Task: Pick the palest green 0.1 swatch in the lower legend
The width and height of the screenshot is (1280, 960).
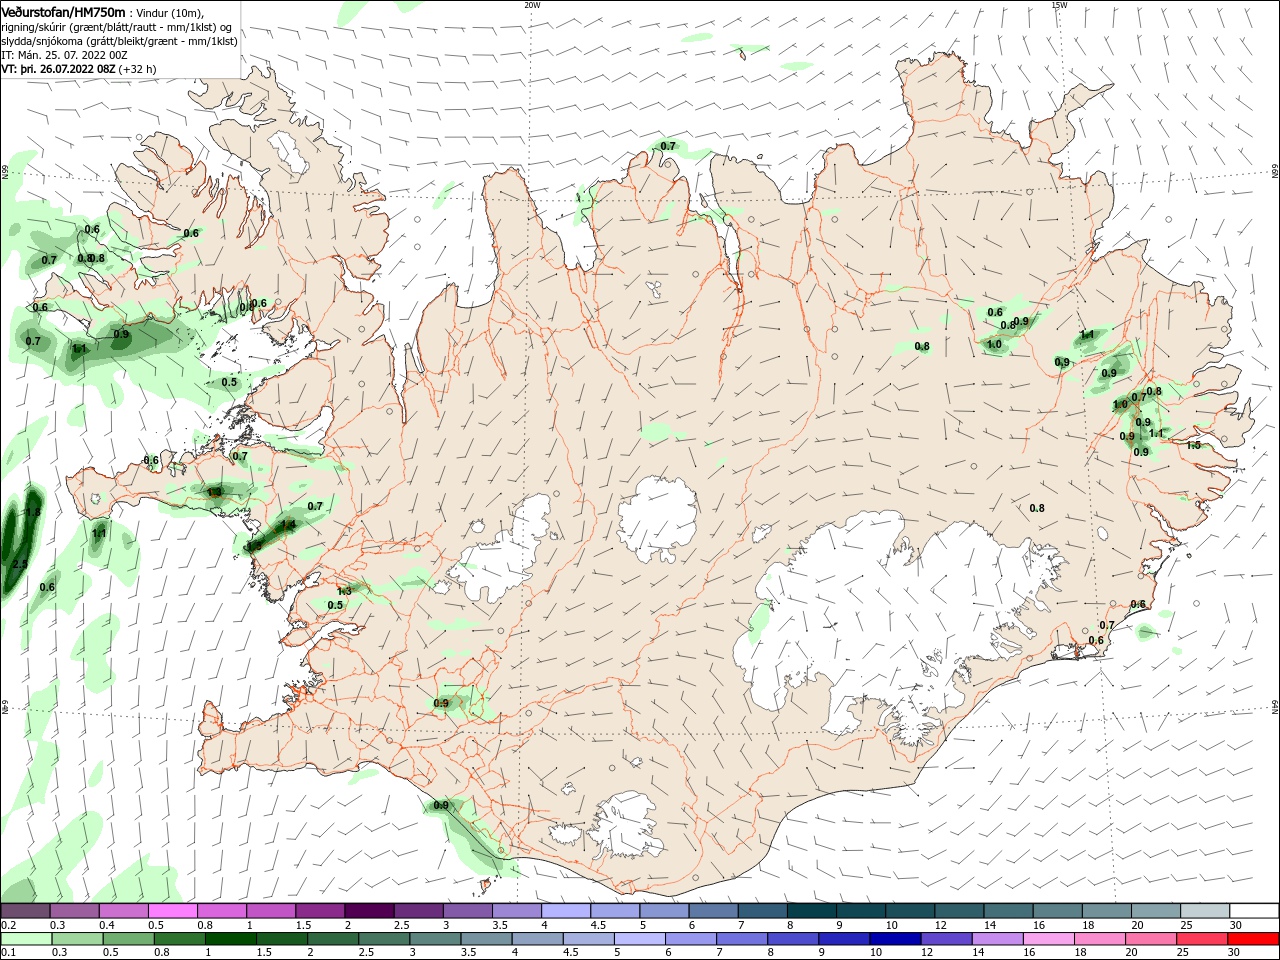Action: [27, 939]
